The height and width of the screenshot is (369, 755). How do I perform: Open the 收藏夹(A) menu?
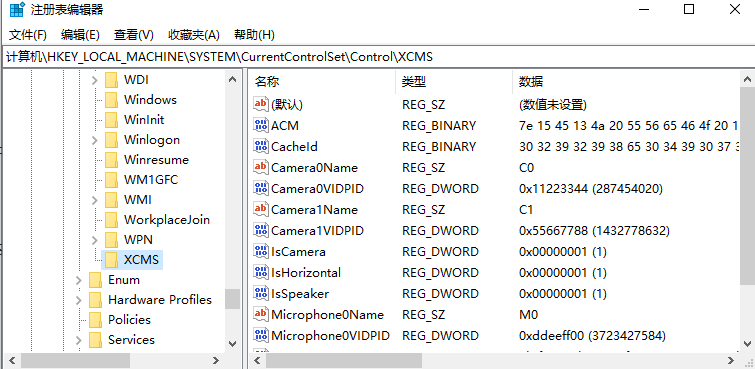click(x=194, y=35)
